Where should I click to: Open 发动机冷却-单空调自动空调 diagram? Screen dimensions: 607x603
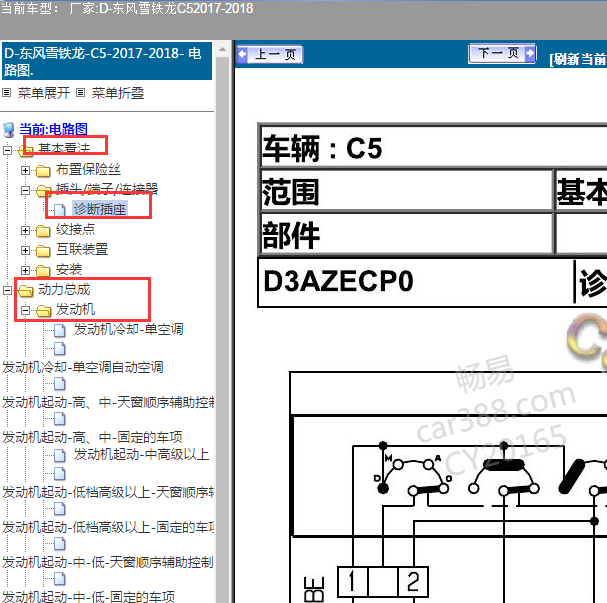[x=82, y=367]
